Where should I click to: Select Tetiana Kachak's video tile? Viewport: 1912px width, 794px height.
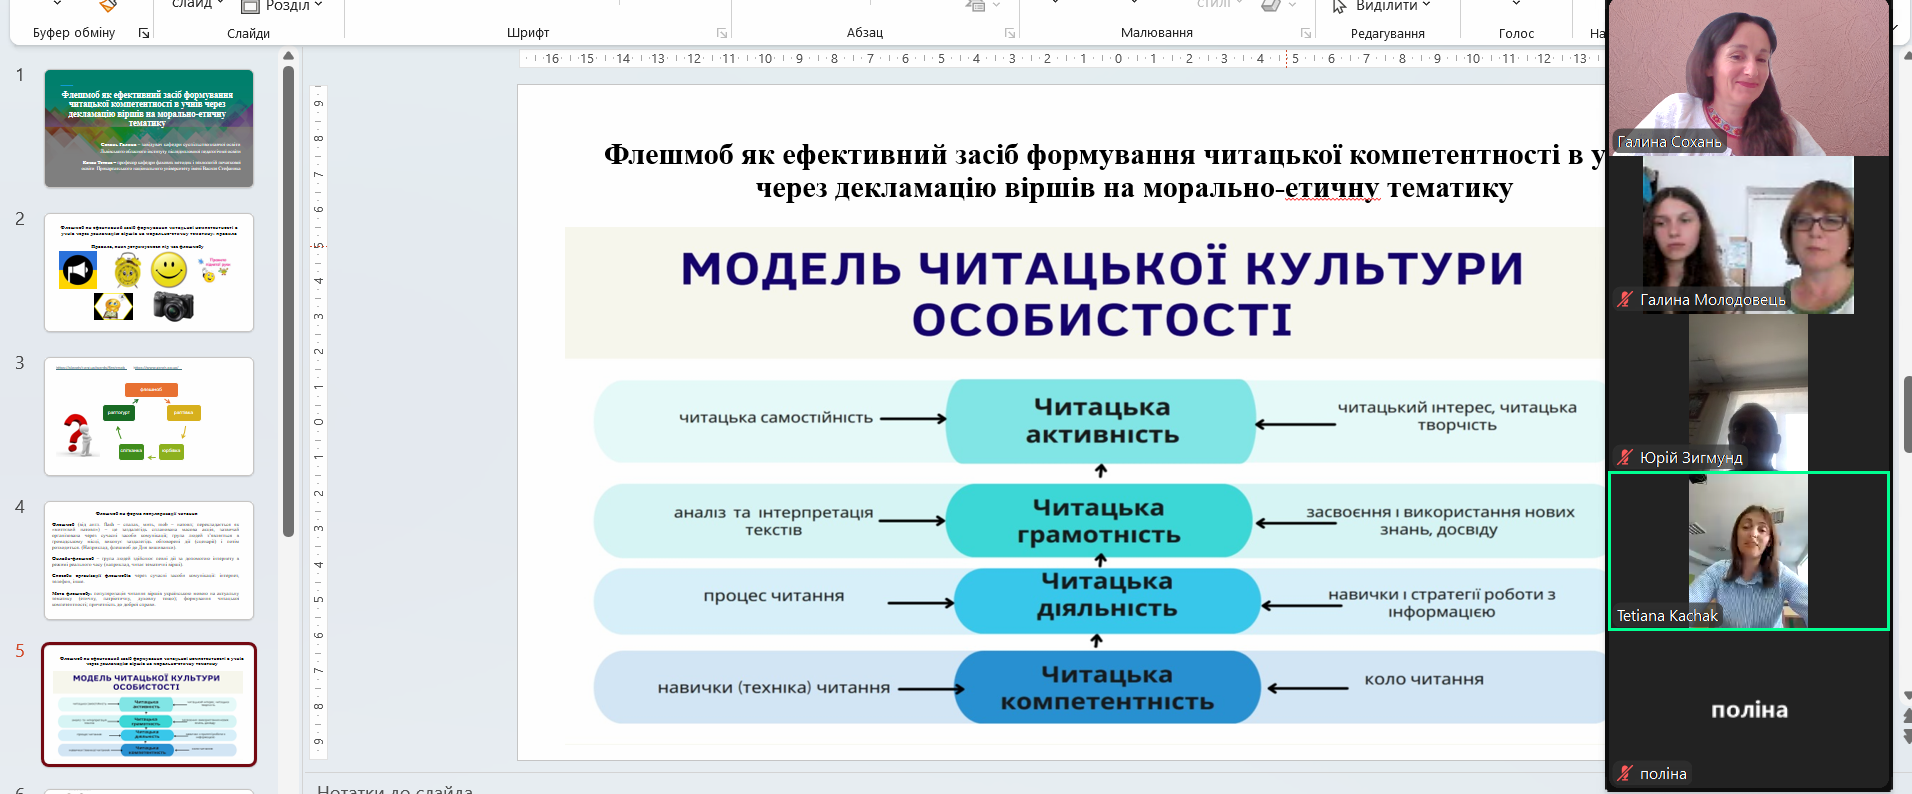(x=1747, y=551)
